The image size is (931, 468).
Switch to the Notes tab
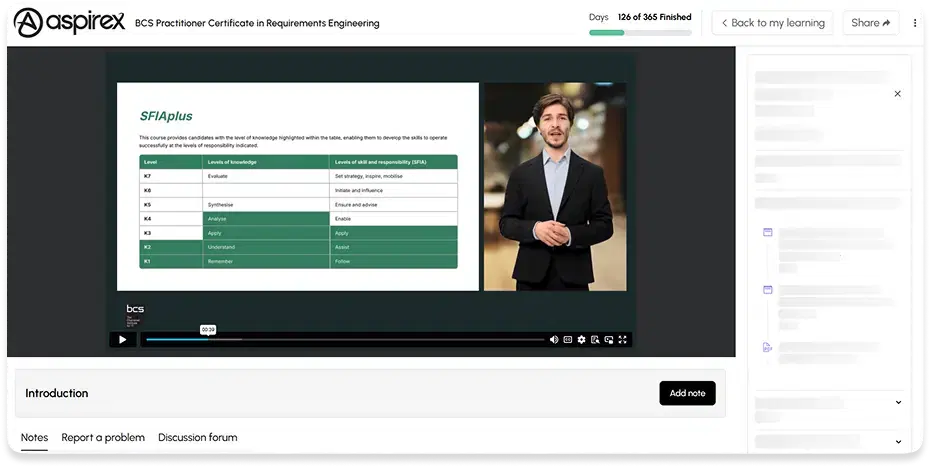[x=34, y=438]
